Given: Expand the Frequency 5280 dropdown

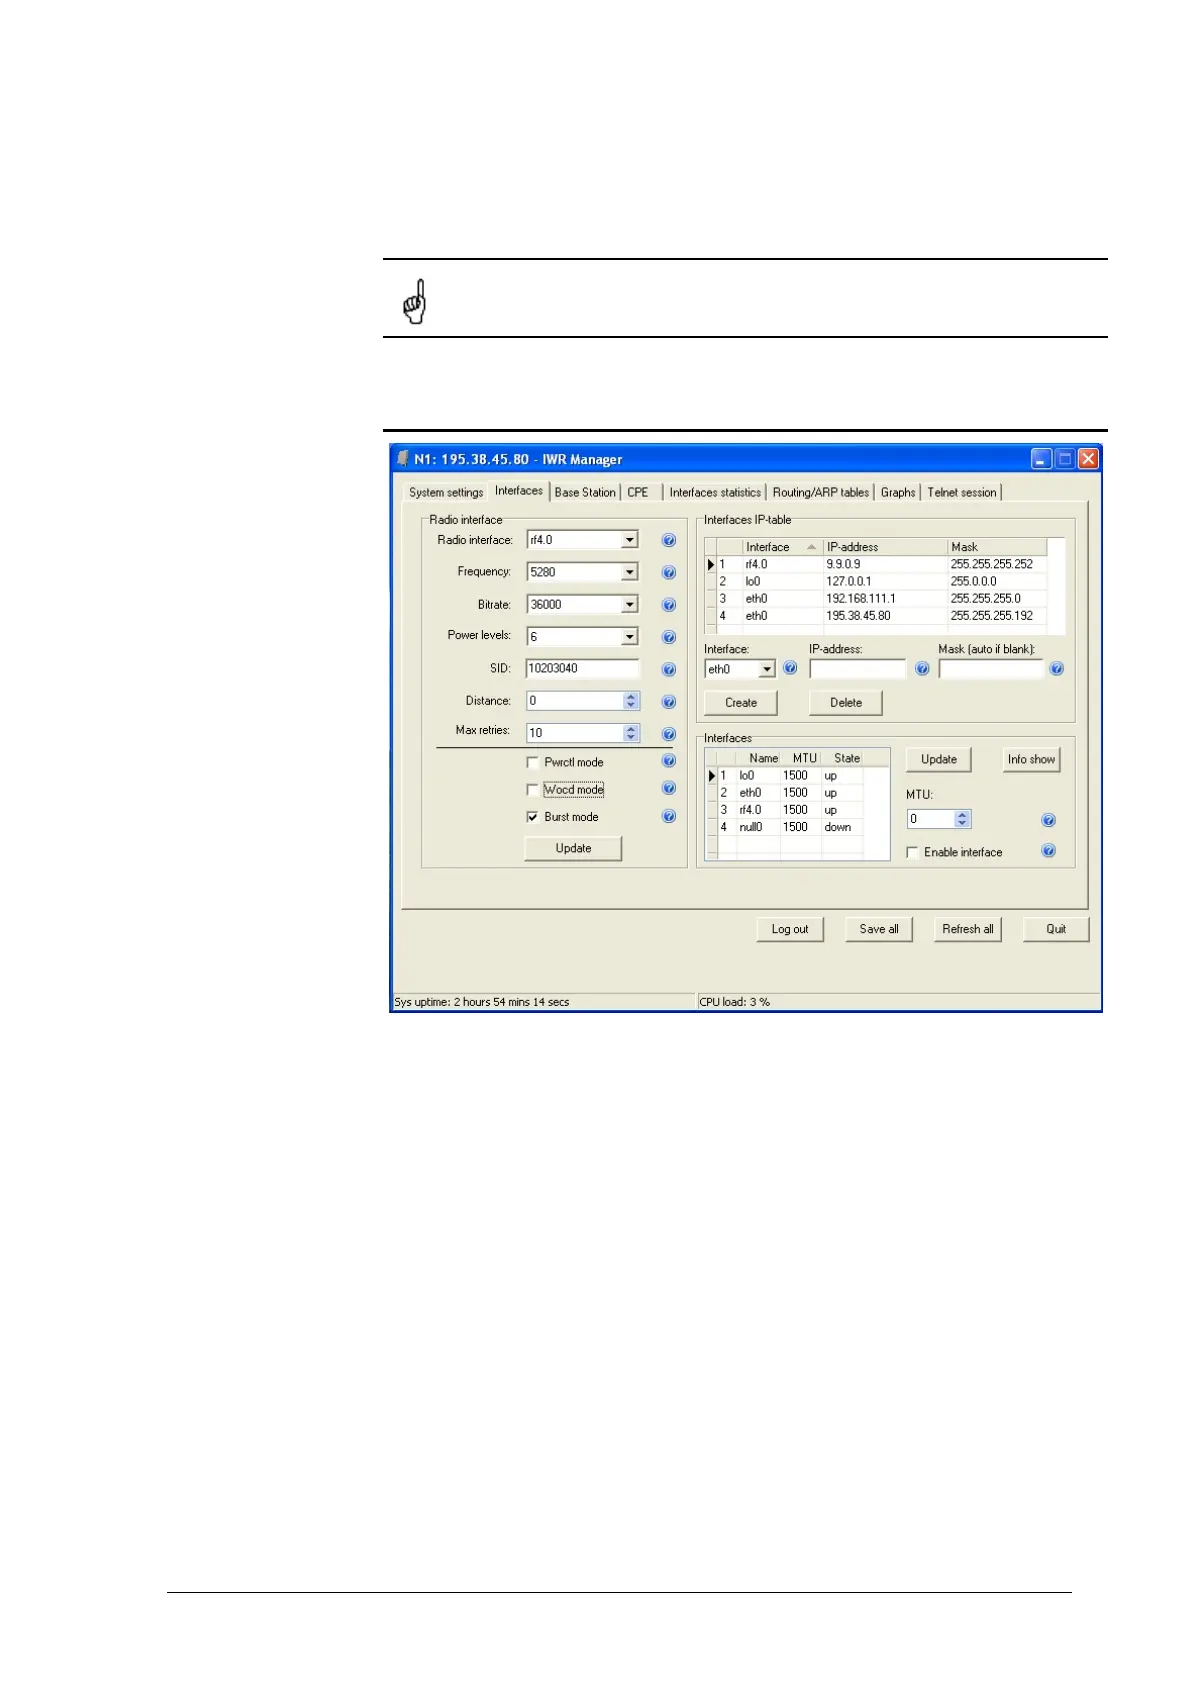Looking at the screenshot, I should [x=629, y=572].
